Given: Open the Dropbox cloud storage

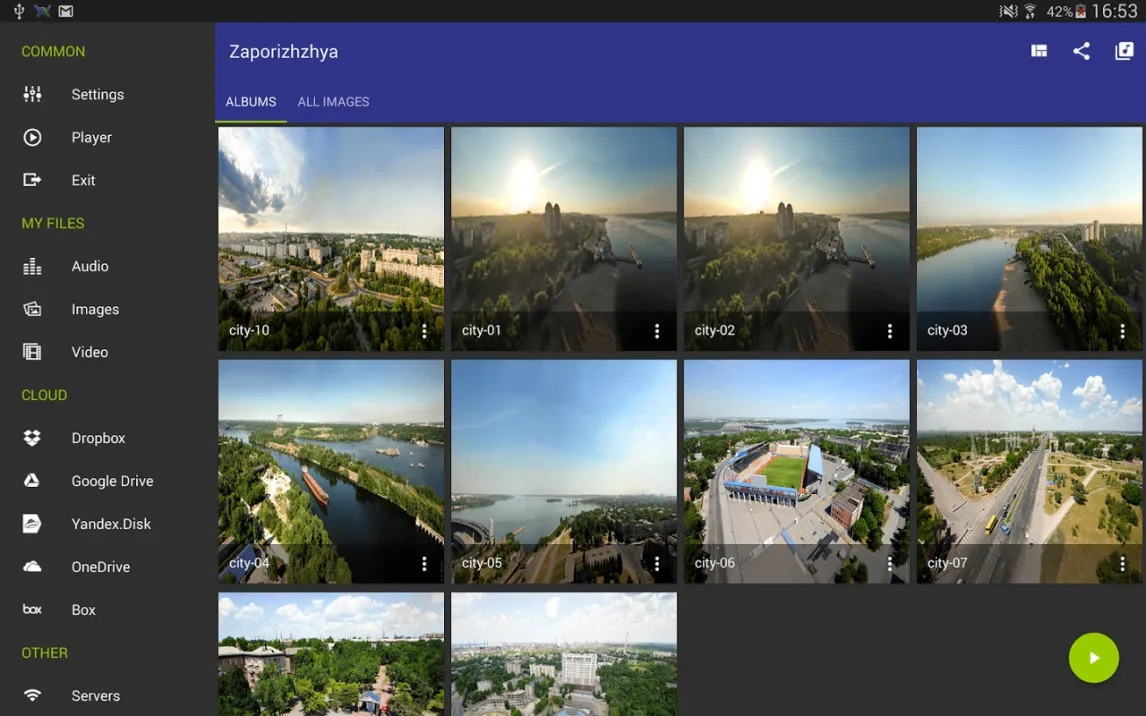Looking at the screenshot, I should tap(98, 438).
